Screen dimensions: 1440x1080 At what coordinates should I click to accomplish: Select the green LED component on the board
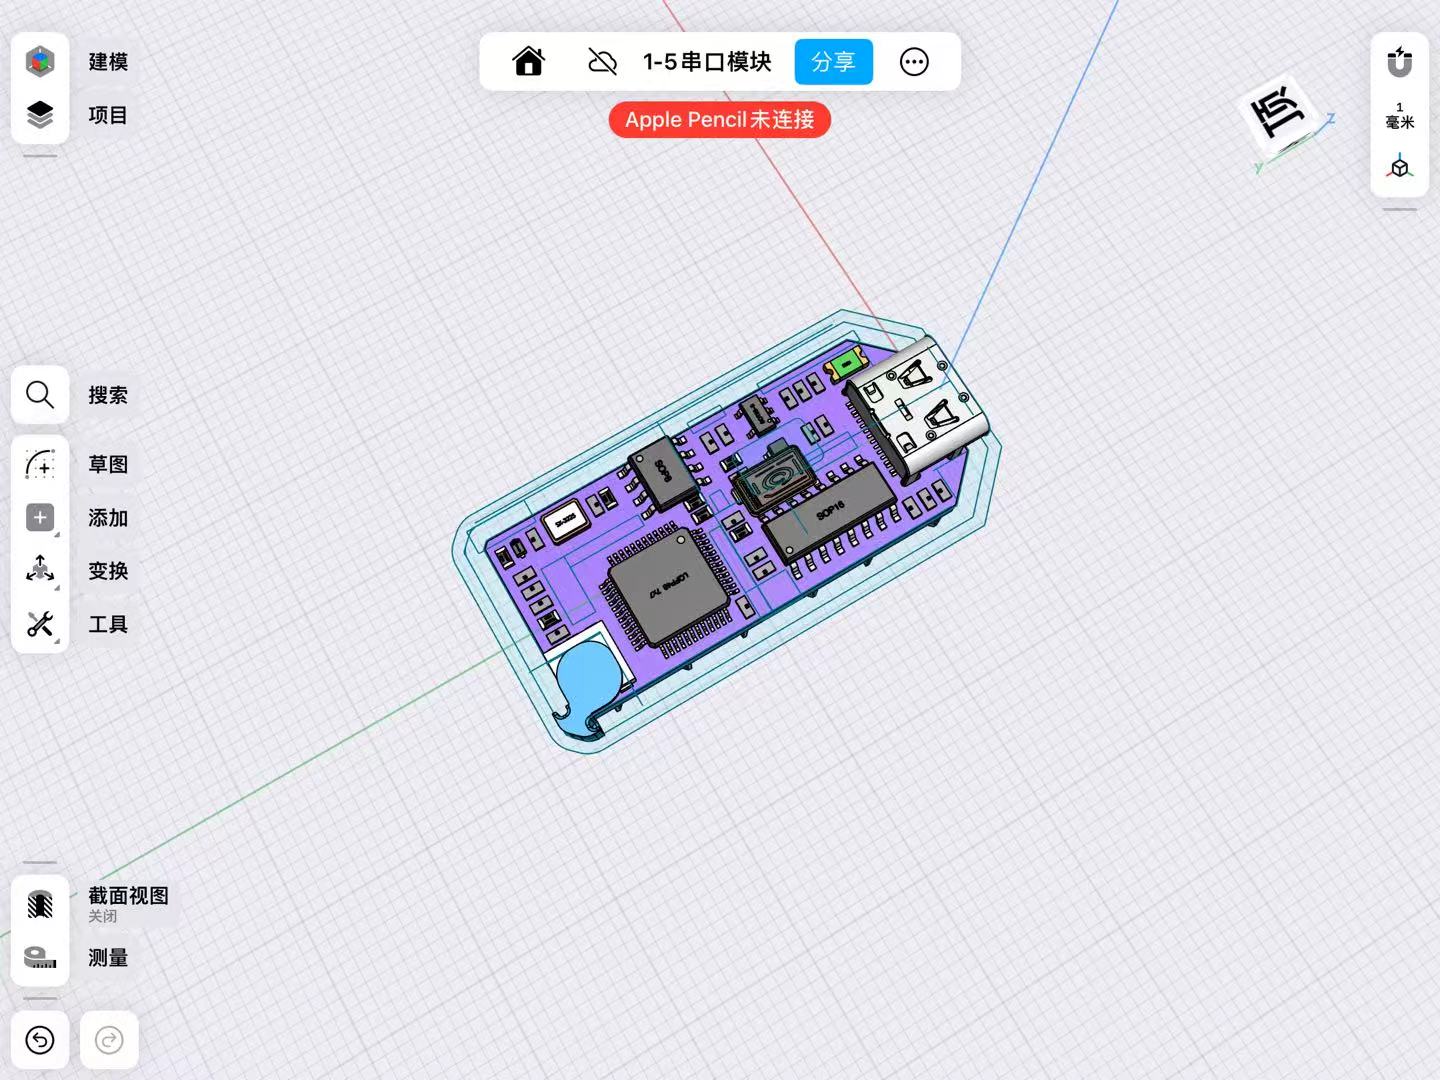pos(848,365)
